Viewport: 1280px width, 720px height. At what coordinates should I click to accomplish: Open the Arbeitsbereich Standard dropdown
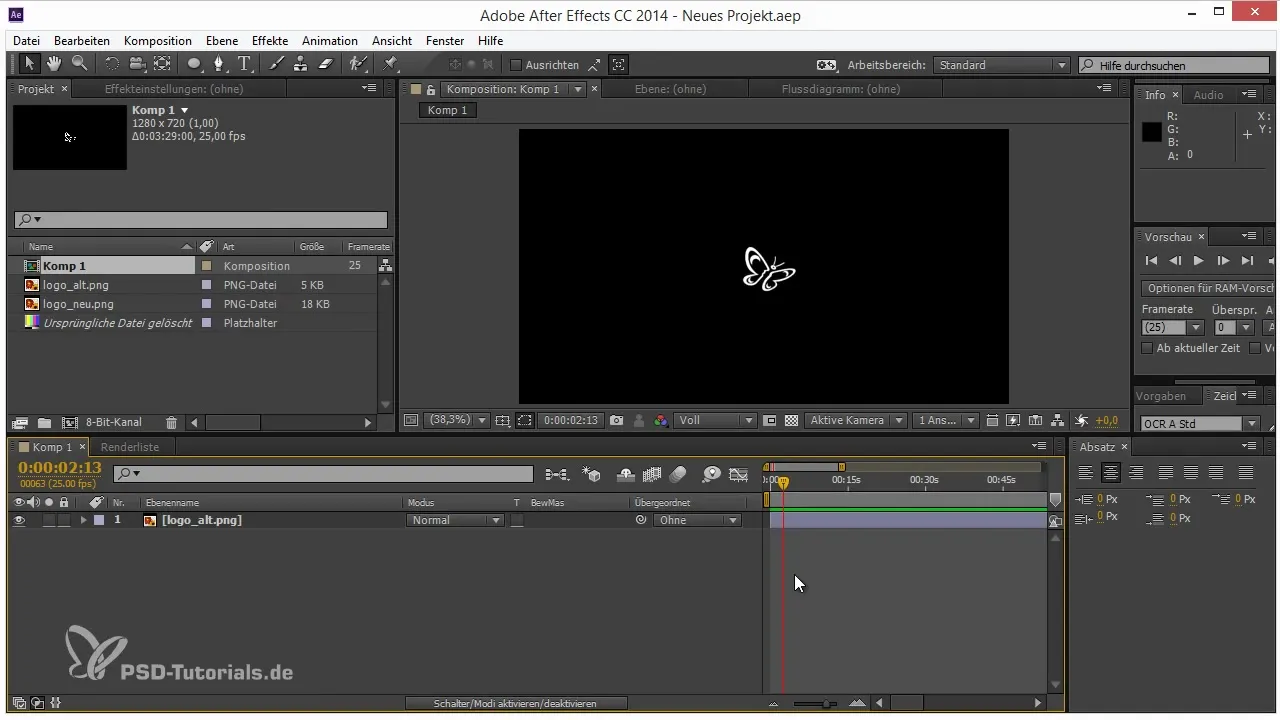[x=1002, y=65]
